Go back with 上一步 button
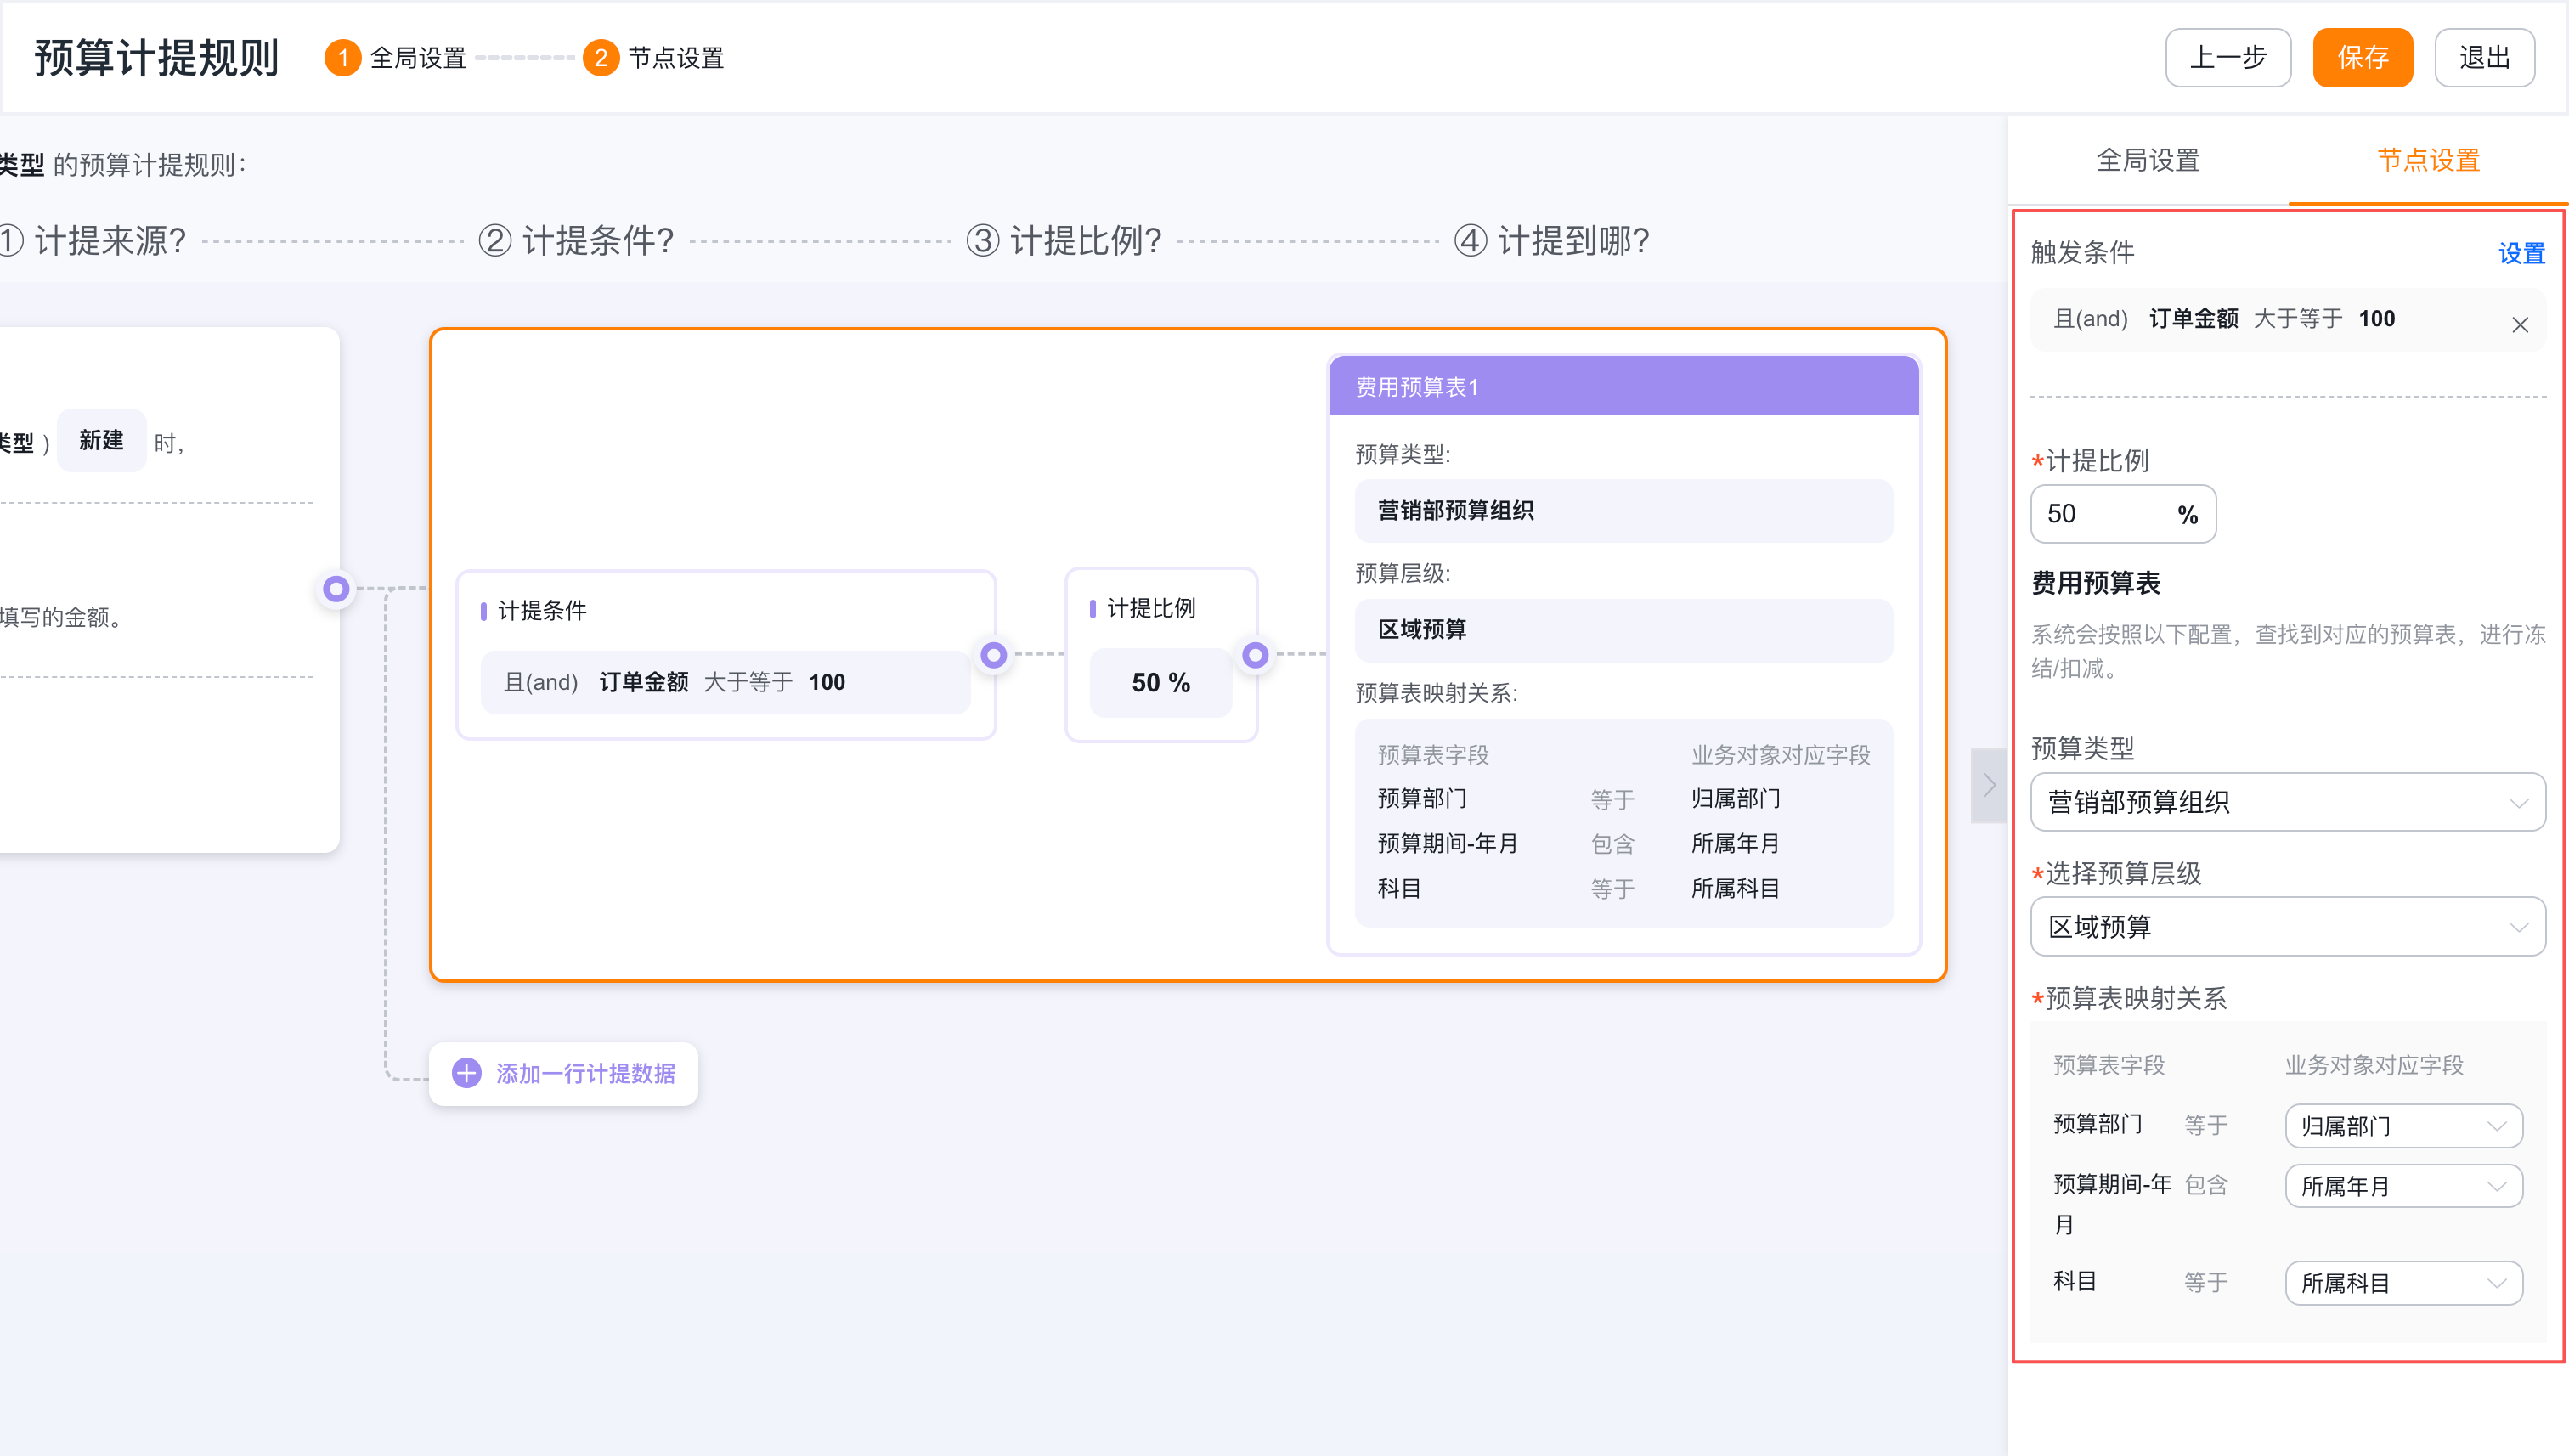 click(x=2228, y=58)
